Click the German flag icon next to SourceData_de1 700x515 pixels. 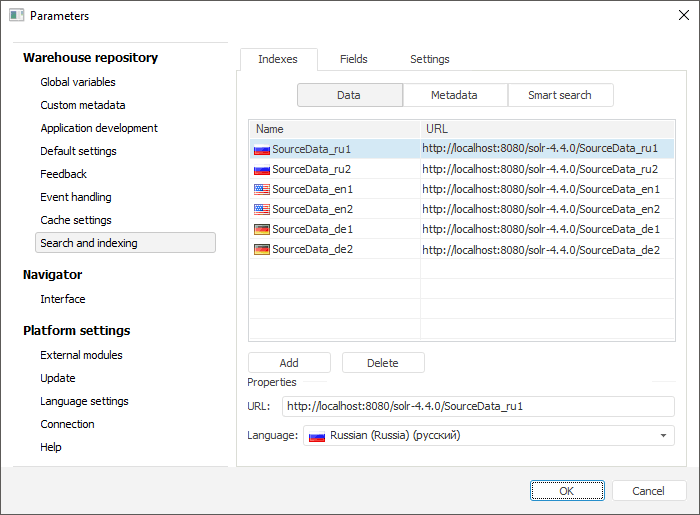(262, 229)
